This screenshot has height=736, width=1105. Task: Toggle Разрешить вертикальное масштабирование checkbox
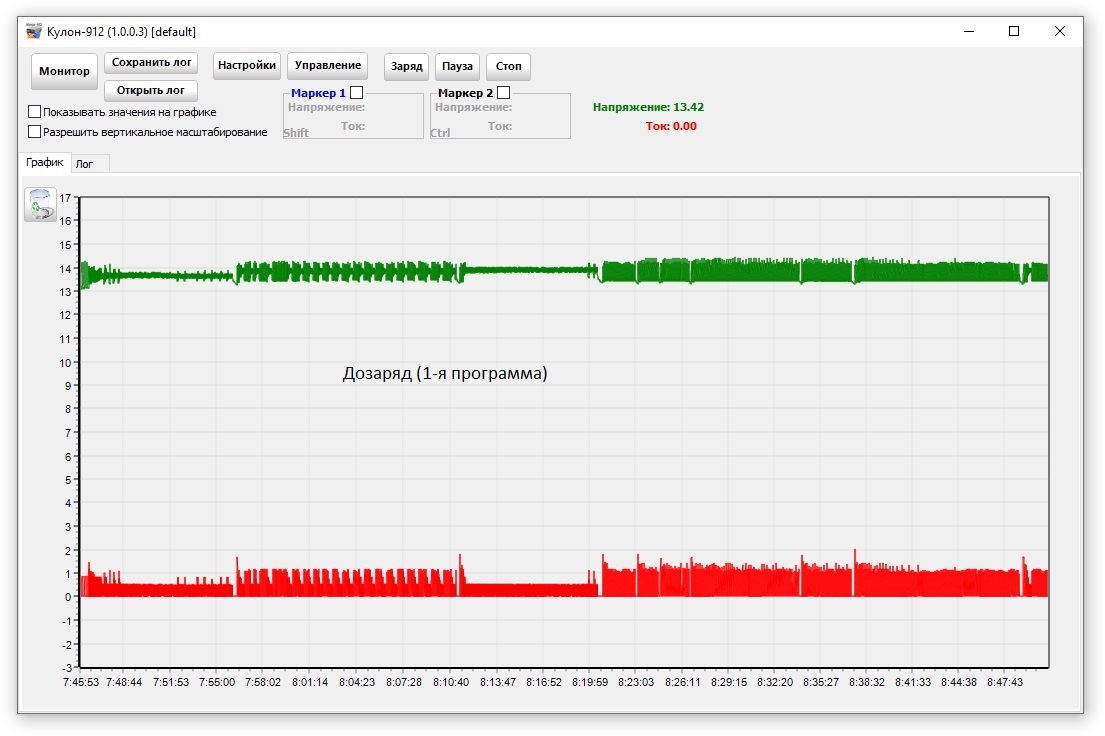click(35, 132)
